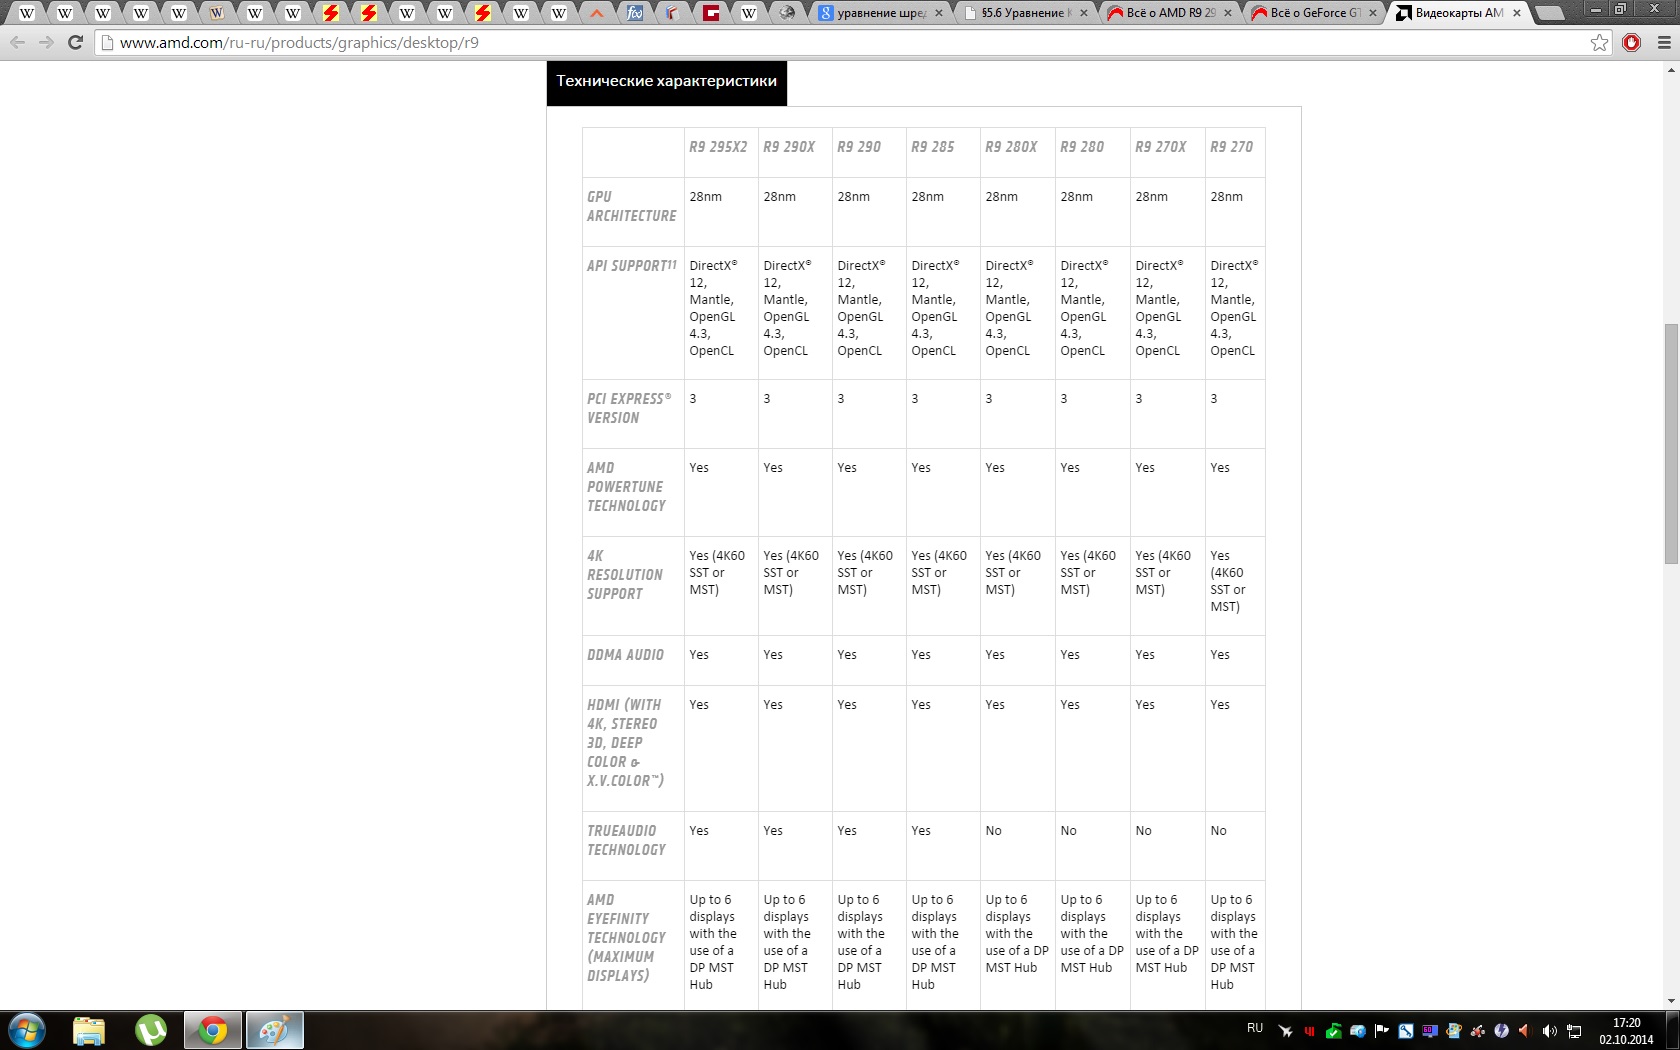This screenshot has width=1680, height=1050.
Task: Click the page vertical scrollbar thumb
Action: point(1671,443)
